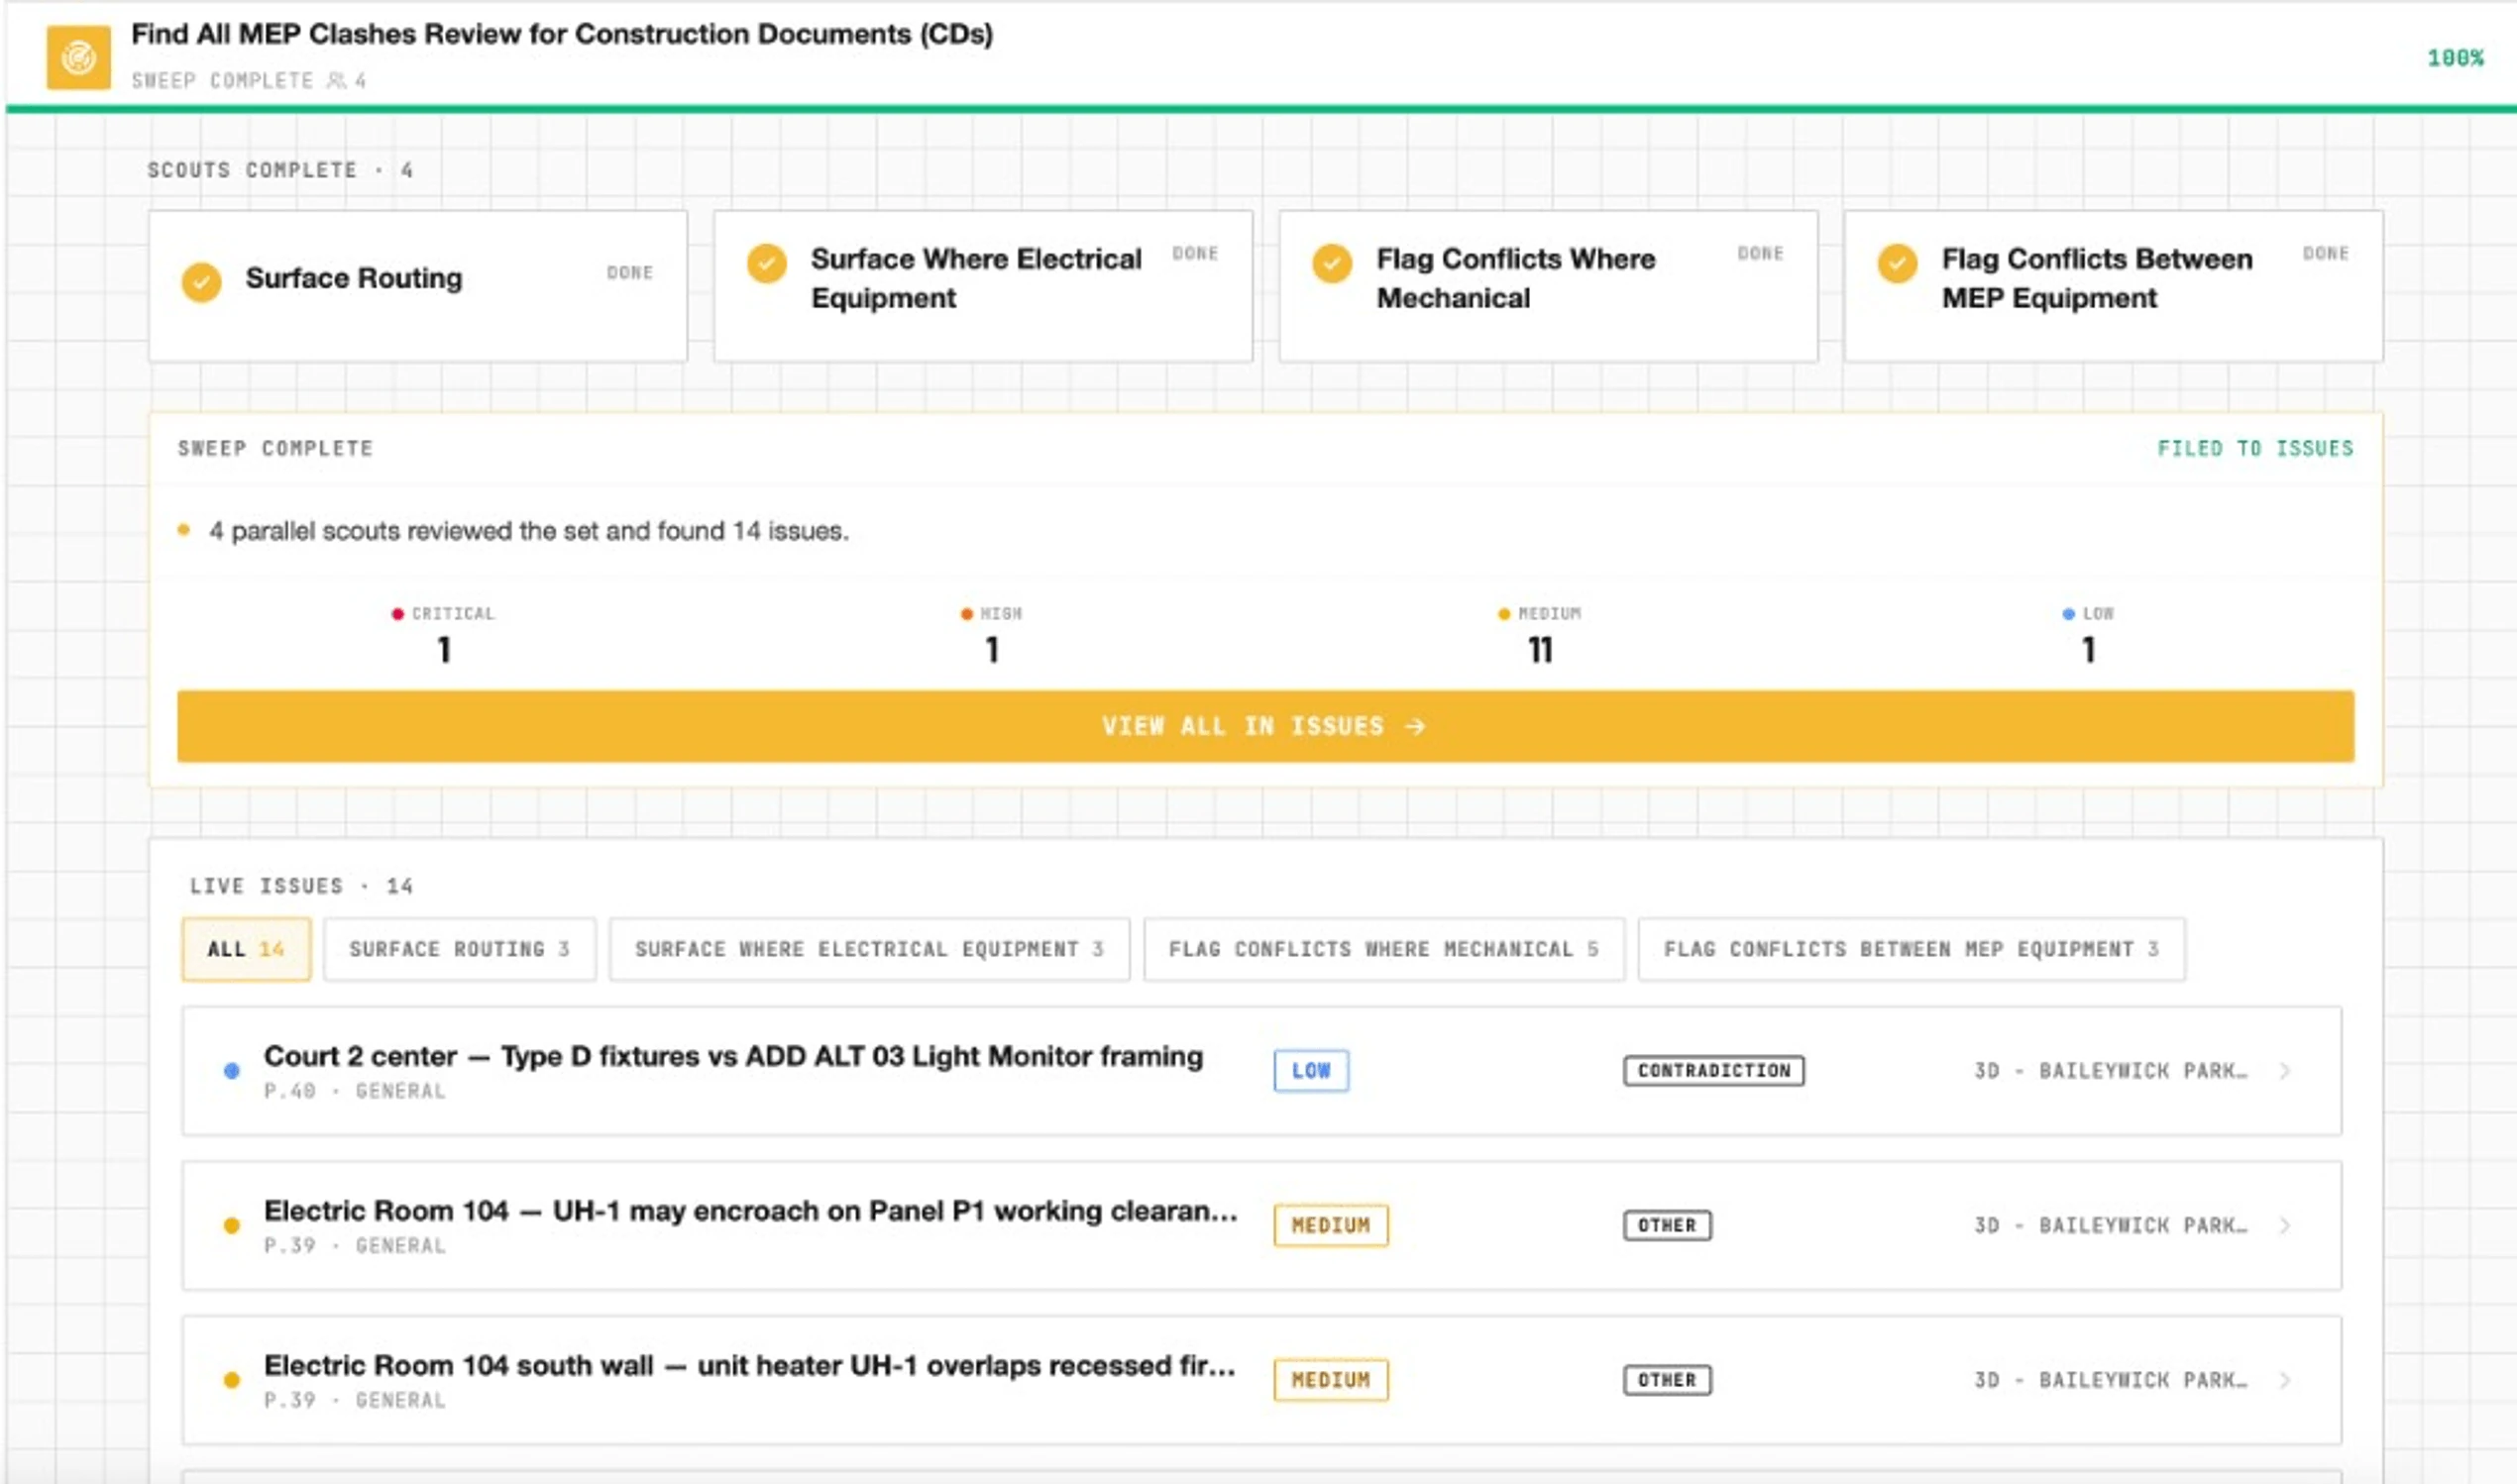
Task: Click the LIVE ISSUES · 14 heading
Action: tap(301, 886)
